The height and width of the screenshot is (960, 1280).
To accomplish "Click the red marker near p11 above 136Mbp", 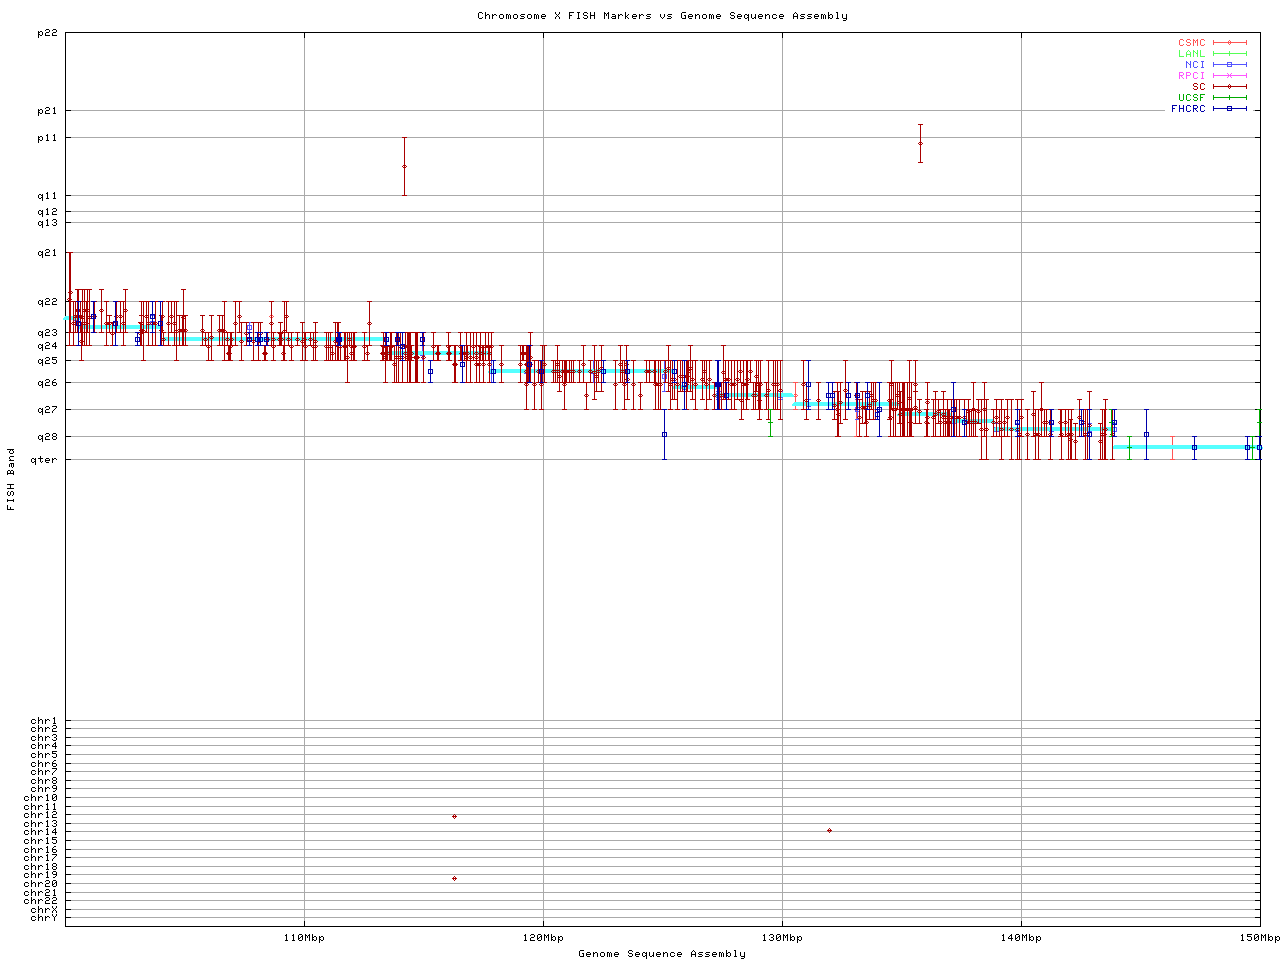I will (920, 143).
